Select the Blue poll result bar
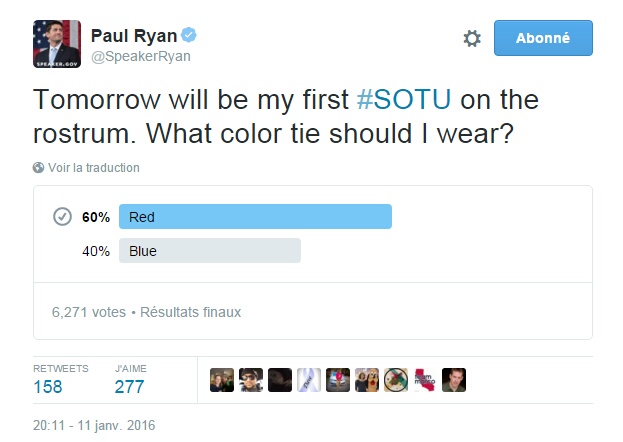This screenshot has height=442, width=623. (210, 251)
